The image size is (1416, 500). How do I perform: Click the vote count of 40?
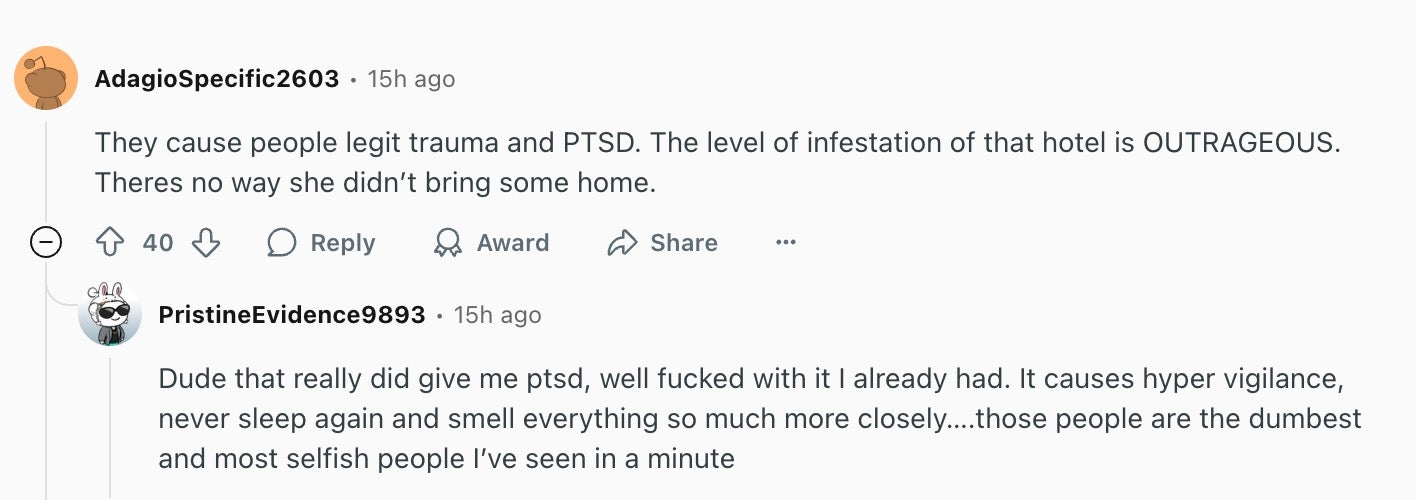pos(158,243)
